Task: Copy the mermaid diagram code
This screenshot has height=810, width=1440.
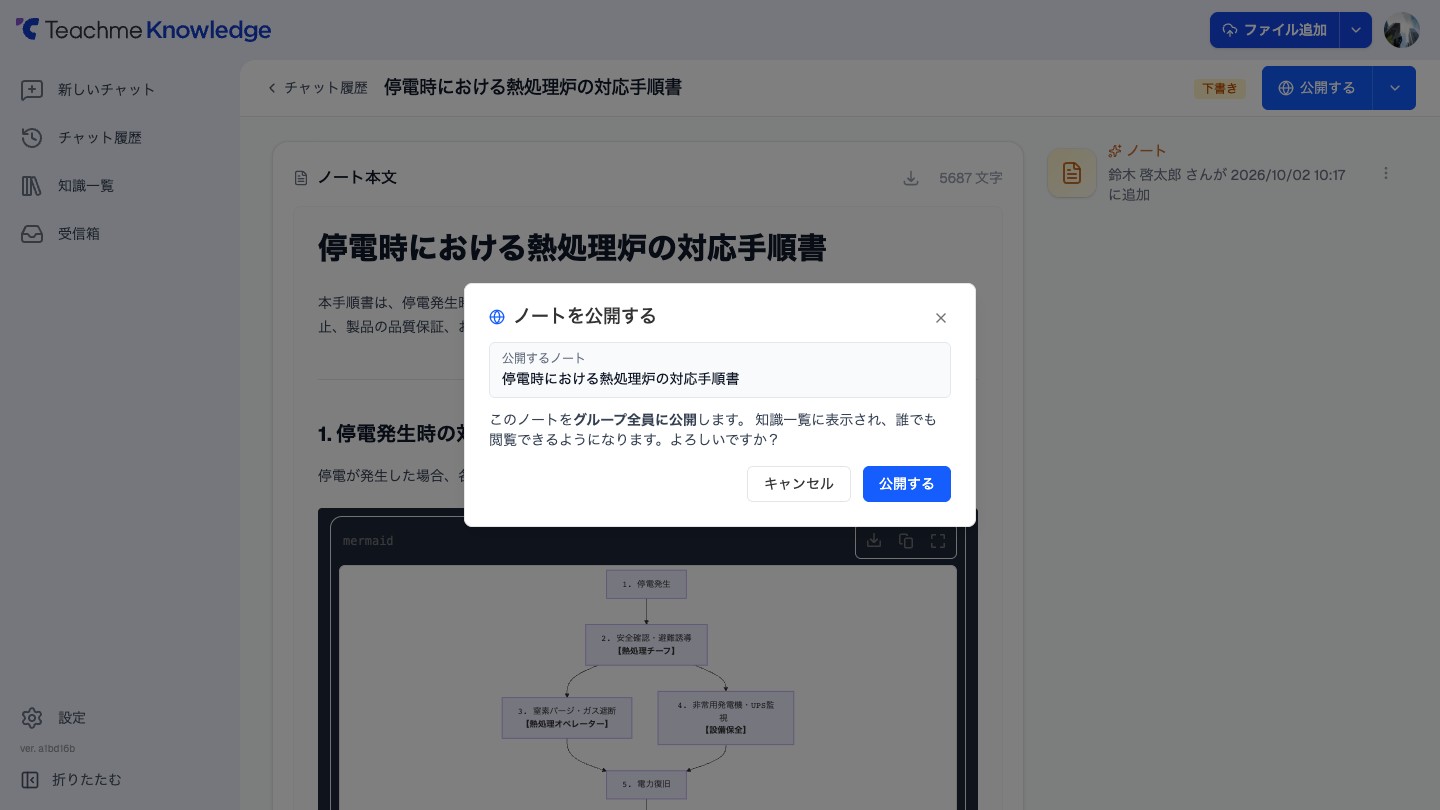Action: 906,541
